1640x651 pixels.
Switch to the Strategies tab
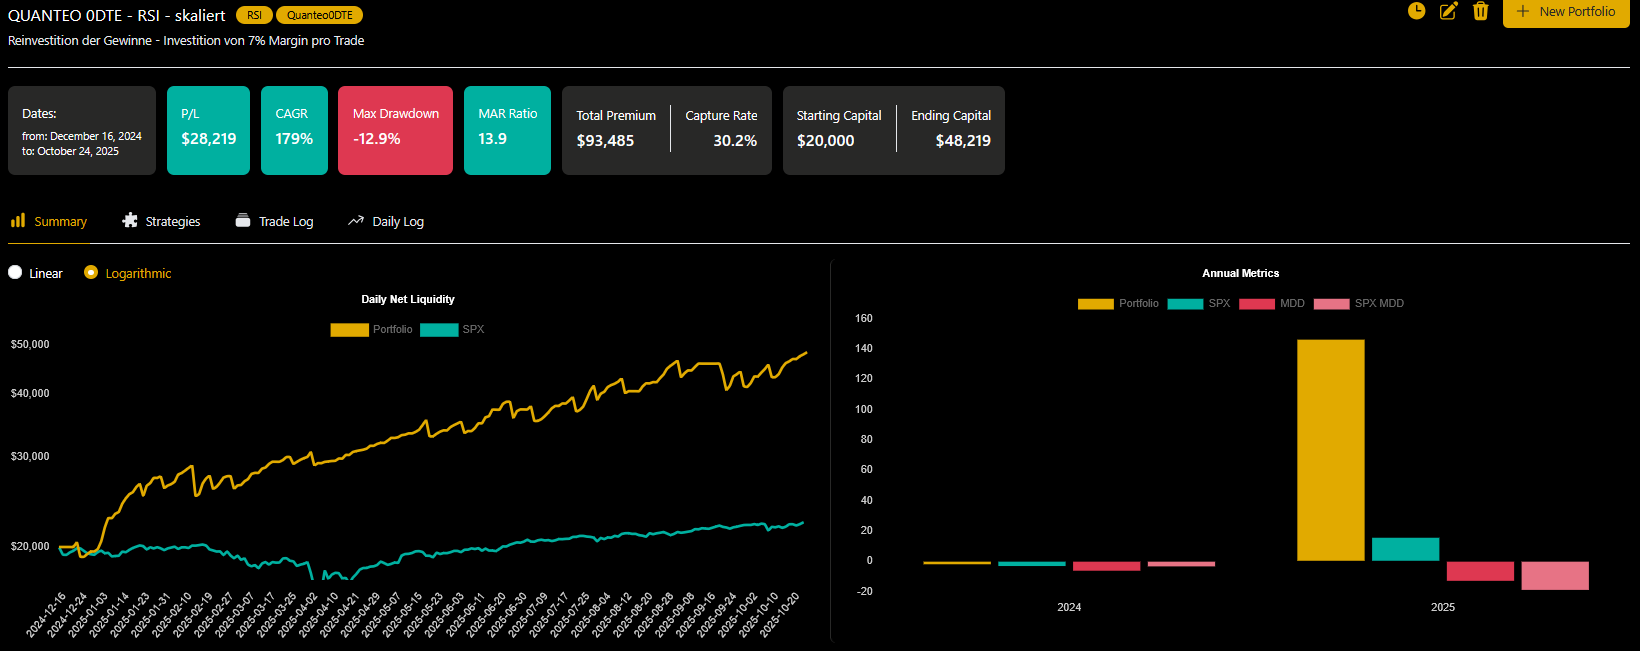point(172,221)
